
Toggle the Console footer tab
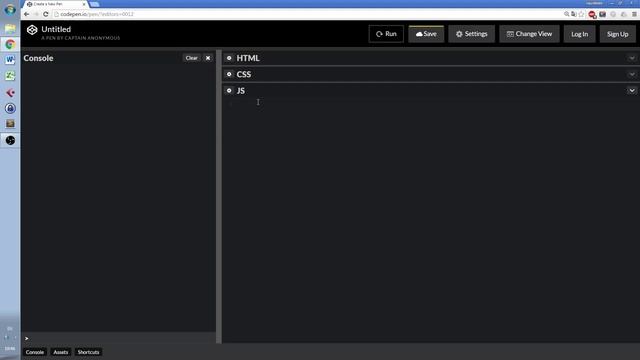(x=35, y=352)
